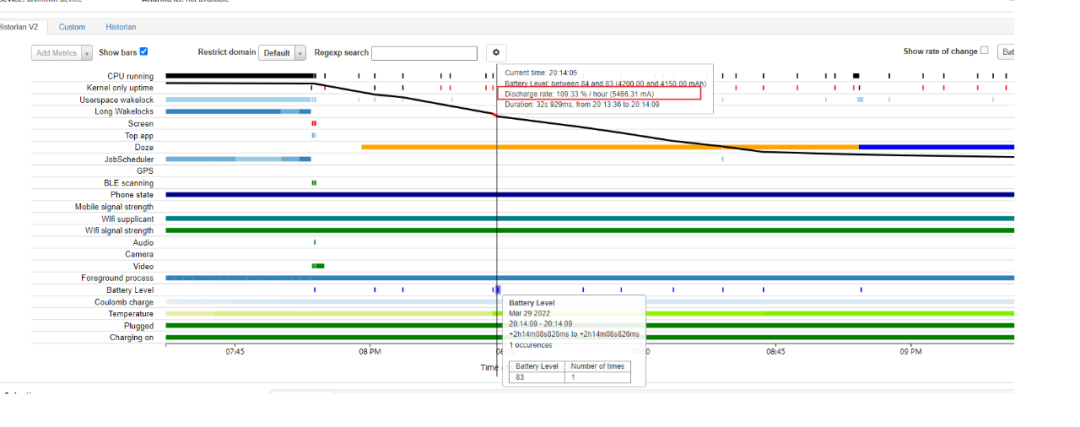1080x427 pixels.
Task: Select the Userspace wakelock label
Action: (x=116, y=100)
